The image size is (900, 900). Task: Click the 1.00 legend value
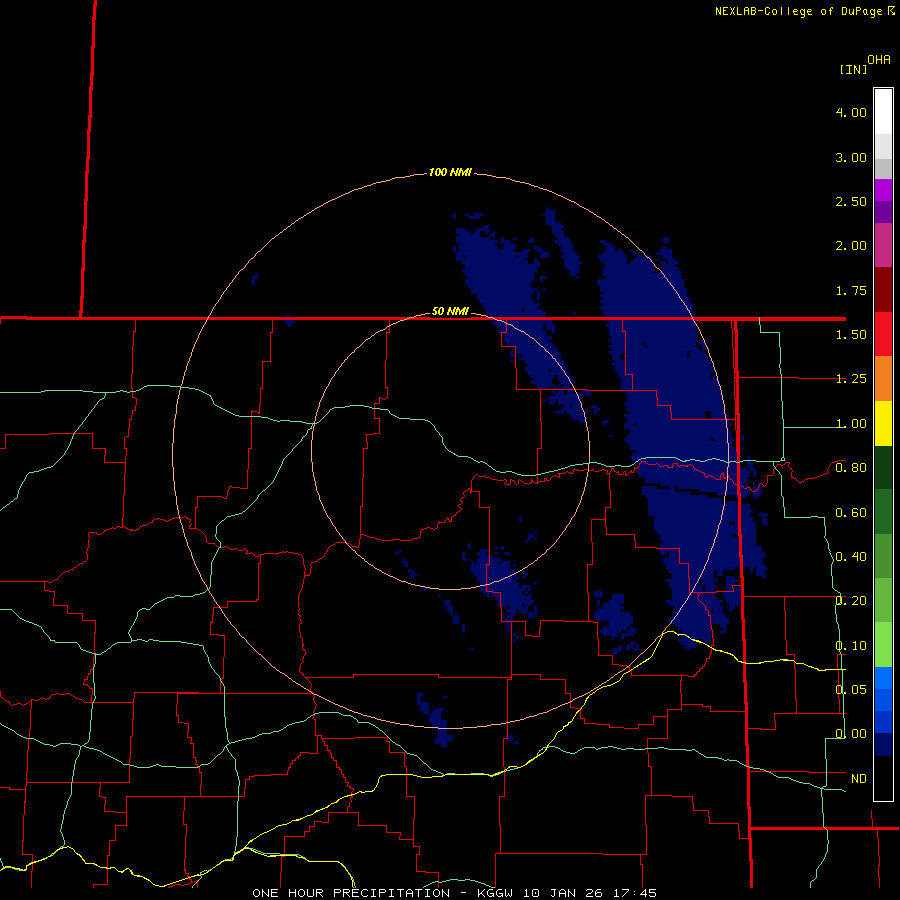point(851,424)
